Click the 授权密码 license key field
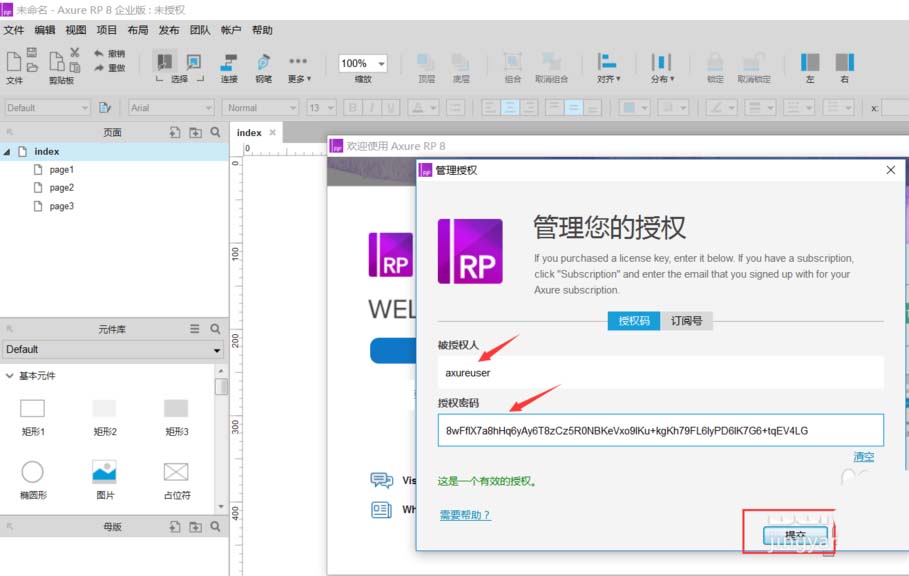 point(660,431)
